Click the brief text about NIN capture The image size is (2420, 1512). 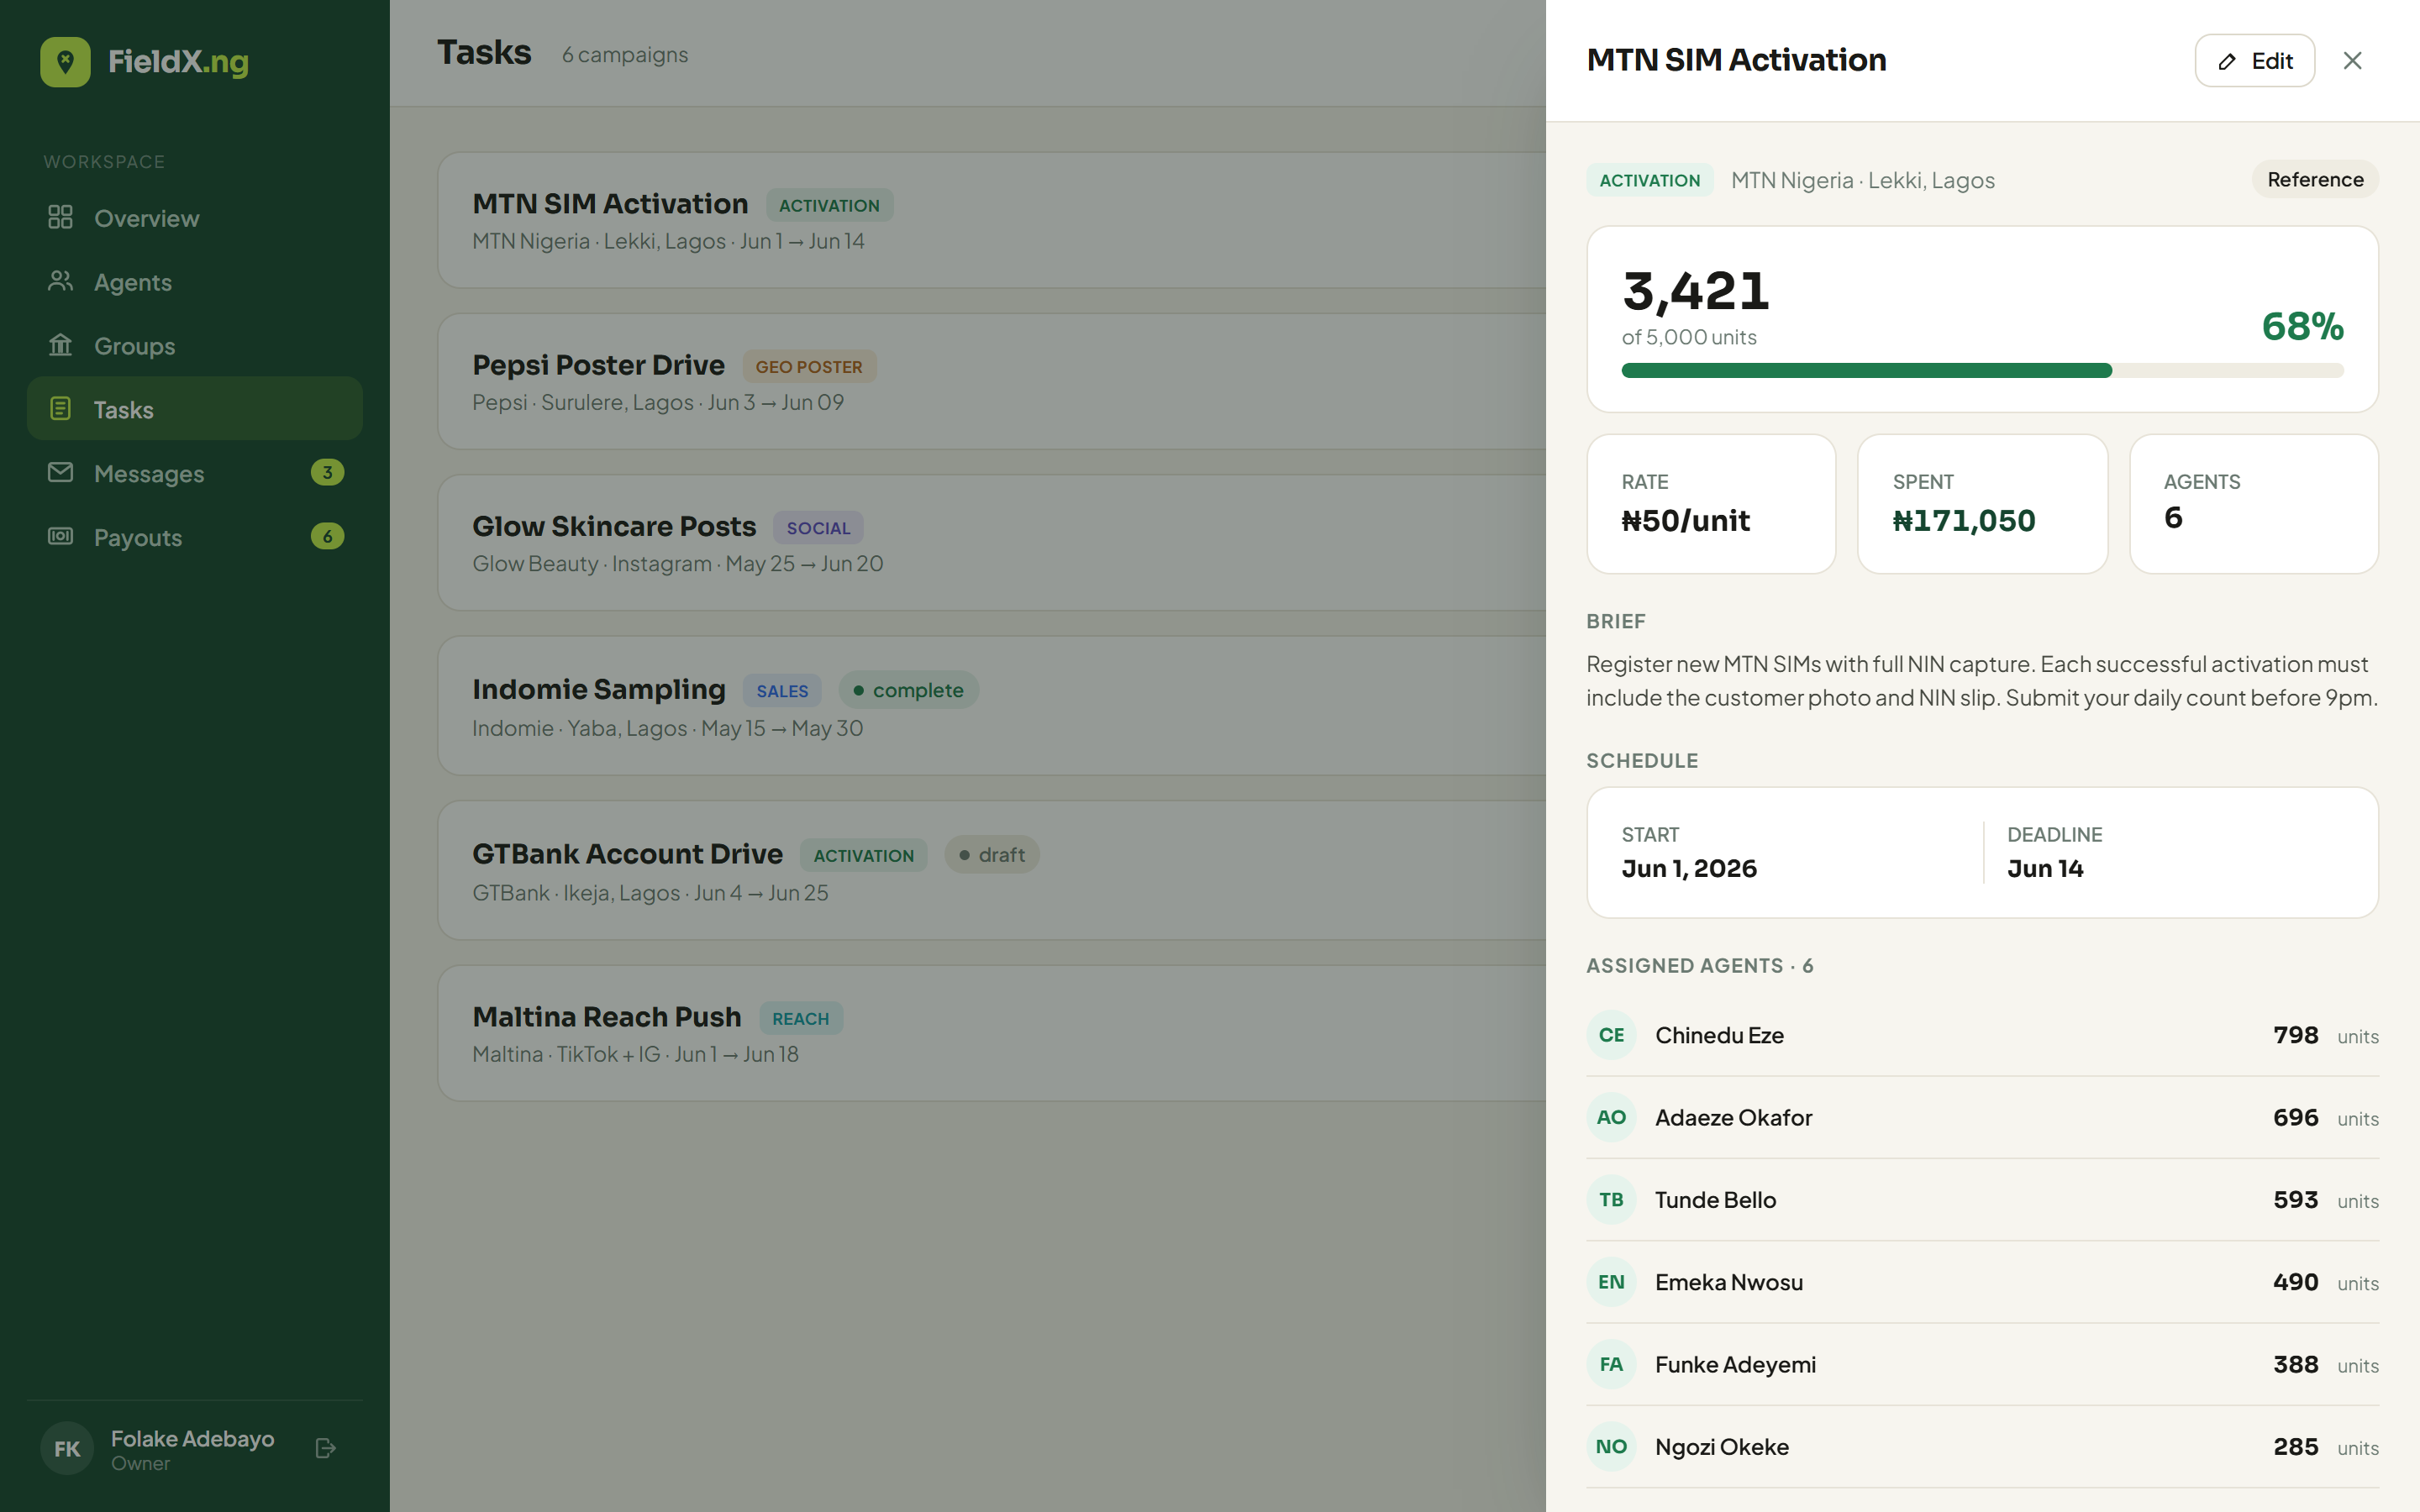coord(1982,680)
